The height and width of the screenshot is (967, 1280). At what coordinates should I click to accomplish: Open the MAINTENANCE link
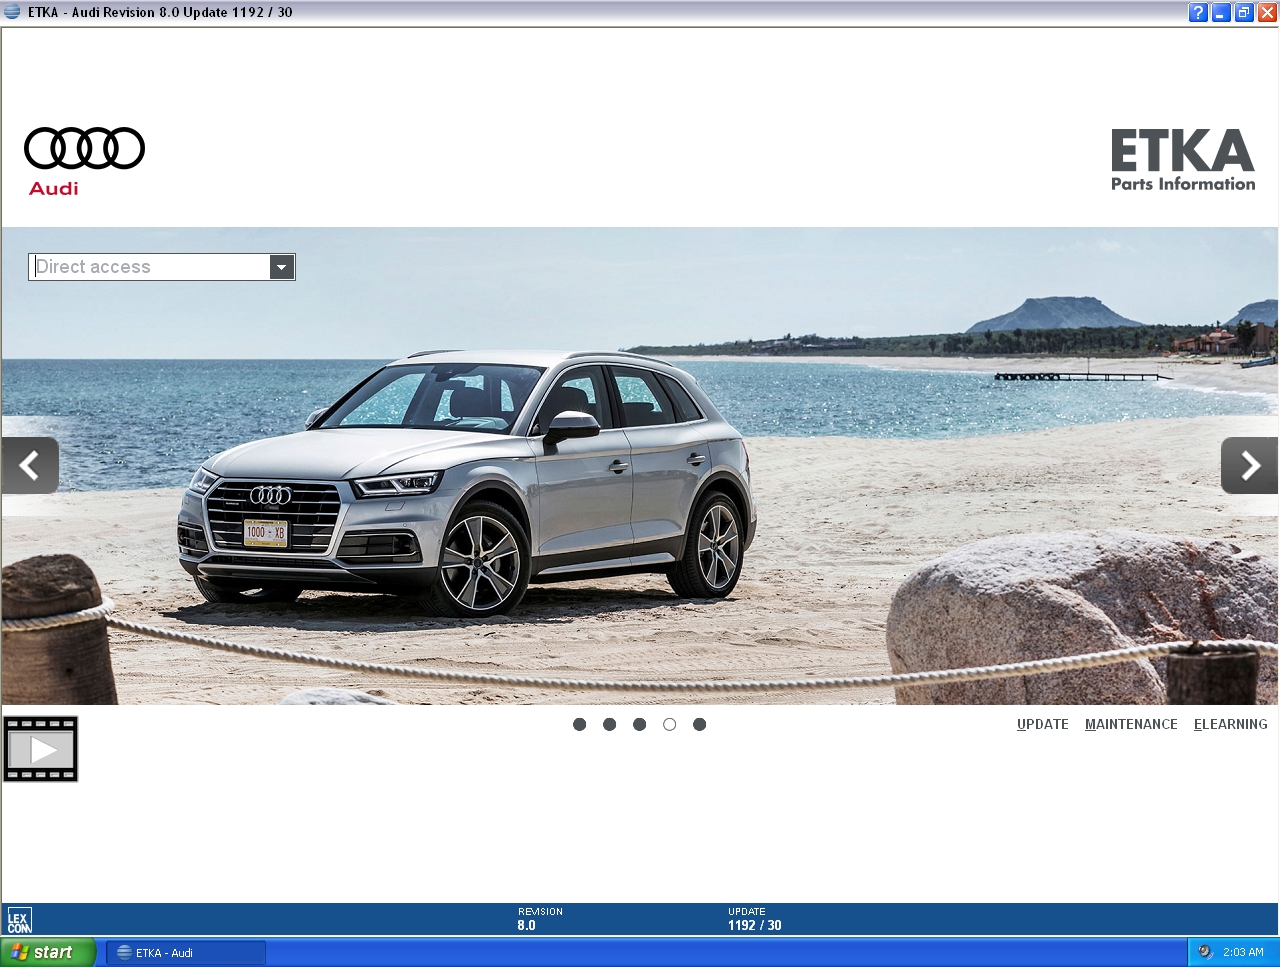[1131, 724]
